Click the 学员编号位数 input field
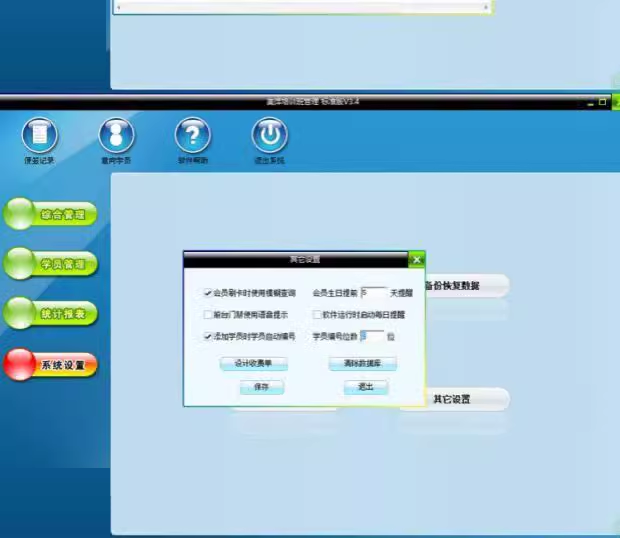Image resolution: width=620 pixels, height=538 pixels. [x=372, y=336]
